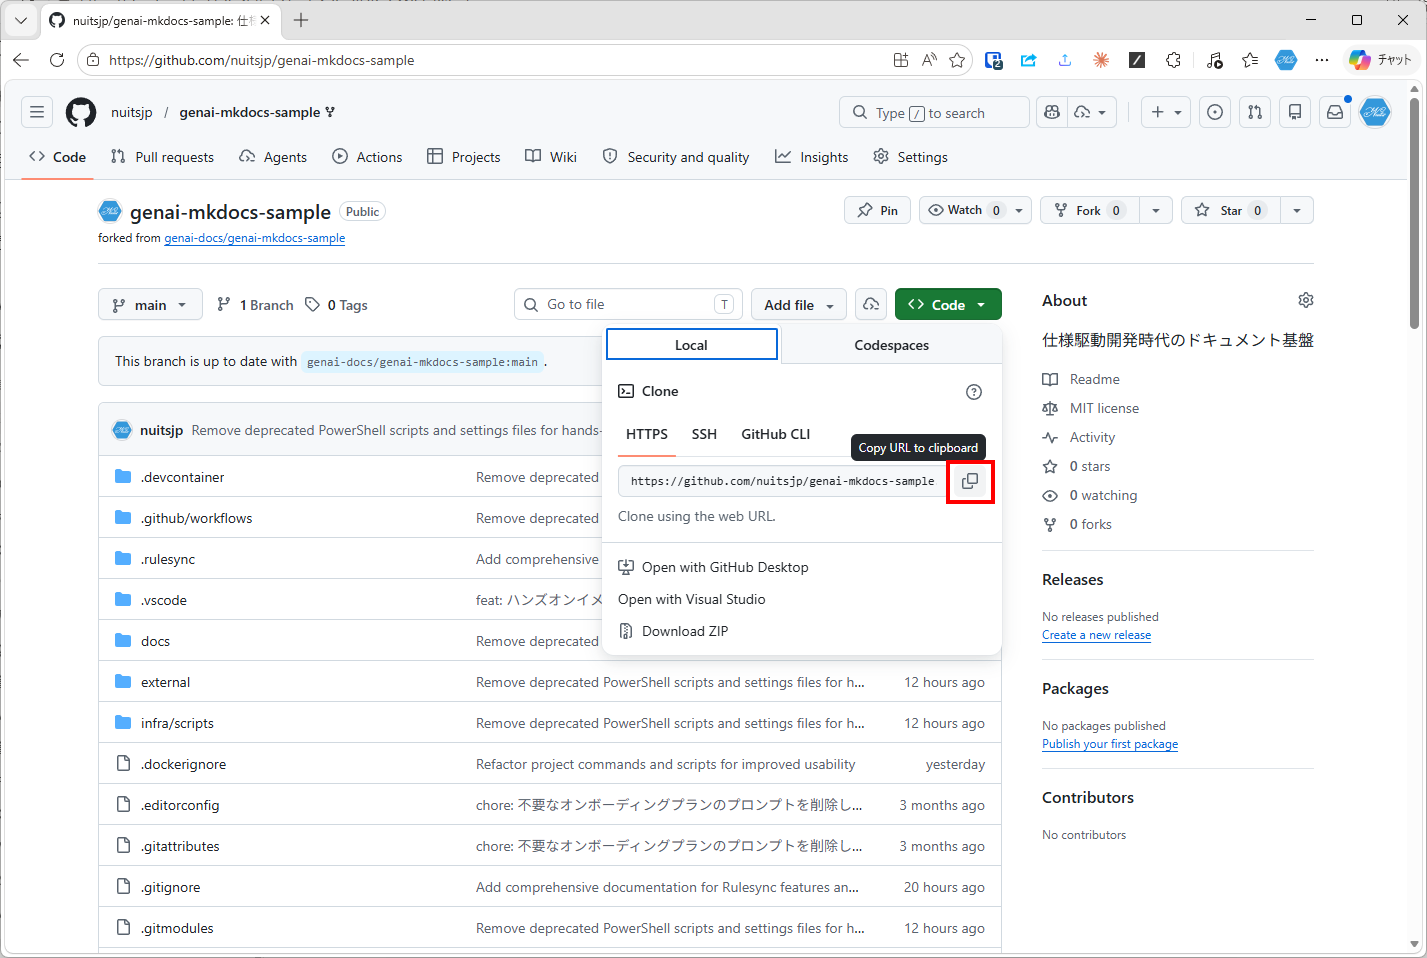Open the GitHub notifications inbox

[x=1334, y=113]
